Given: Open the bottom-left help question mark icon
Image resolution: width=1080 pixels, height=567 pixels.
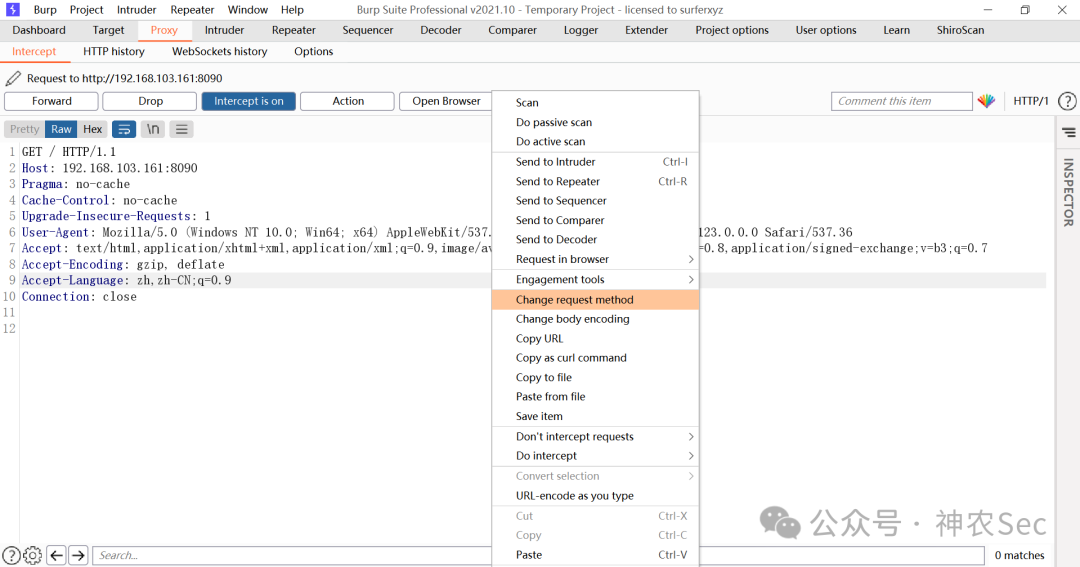Looking at the screenshot, I should click(12, 555).
